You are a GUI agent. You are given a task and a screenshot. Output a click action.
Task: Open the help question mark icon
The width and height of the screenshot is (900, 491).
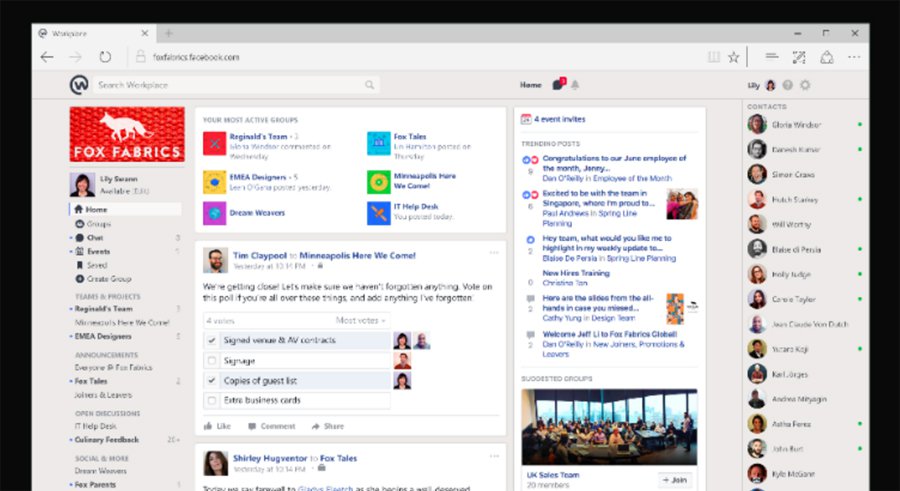788,85
